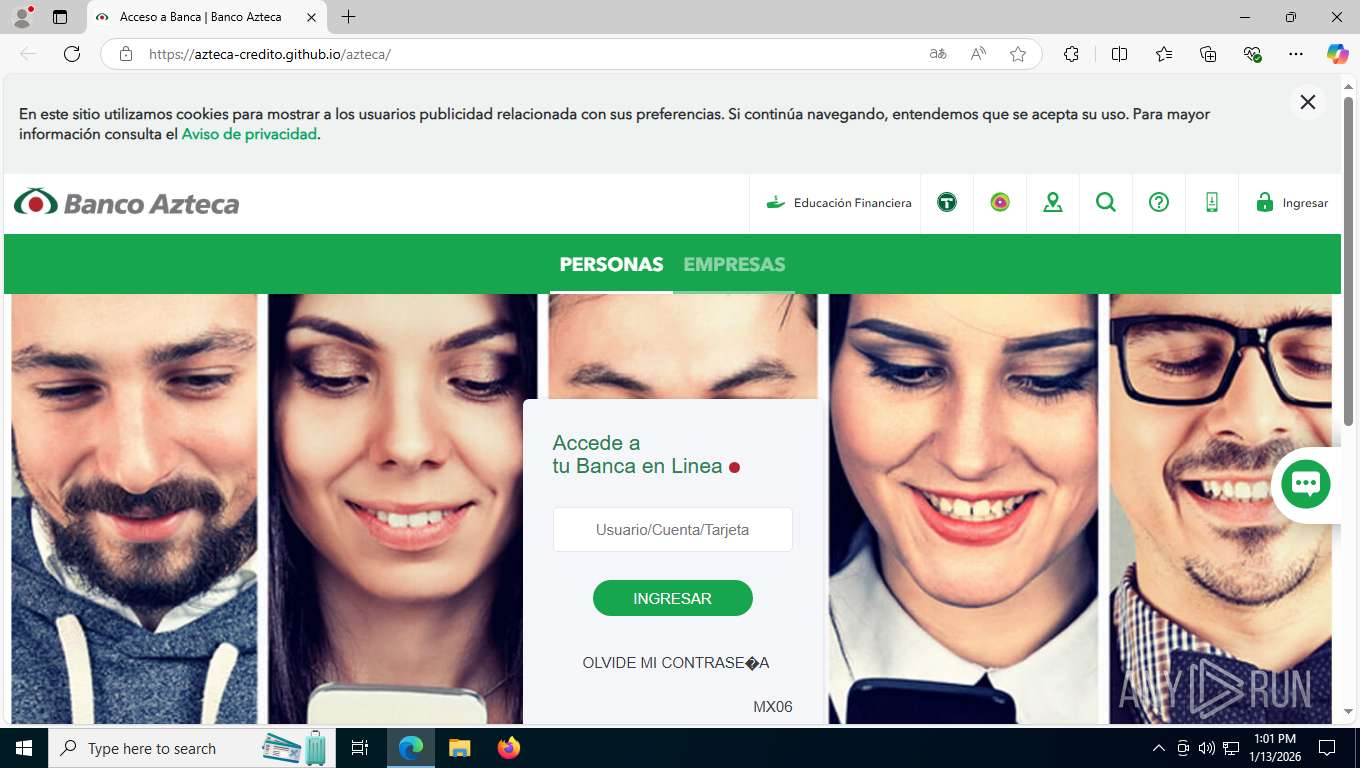Image resolution: width=1360 pixels, height=768 pixels.
Task: View site information lock icon
Action: (x=126, y=54)
